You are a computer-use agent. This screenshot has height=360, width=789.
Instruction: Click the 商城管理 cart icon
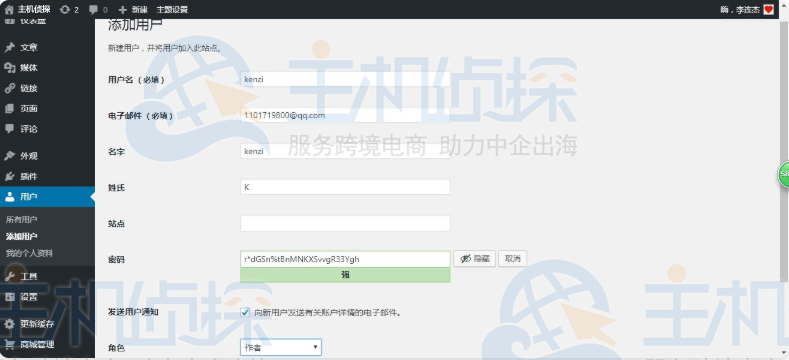click(x=10, y=344)
